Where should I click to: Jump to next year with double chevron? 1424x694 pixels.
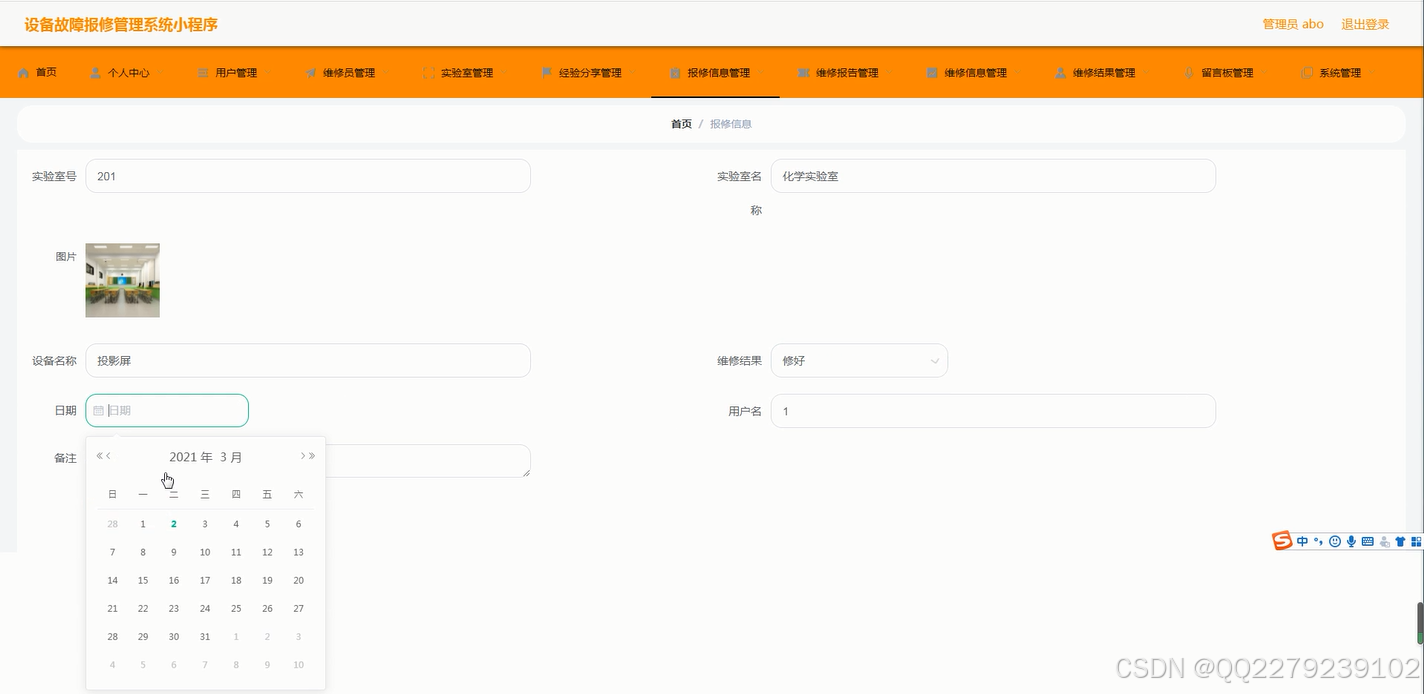[x=311, y=454]
